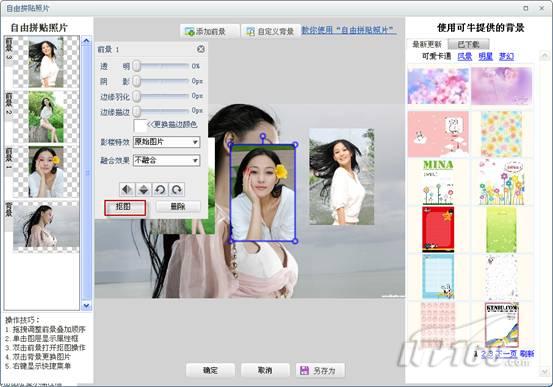Viewport: 553px width, 387px height.
Task: Close the 前景 1 properties panel
Action: (x=201, y=49)
